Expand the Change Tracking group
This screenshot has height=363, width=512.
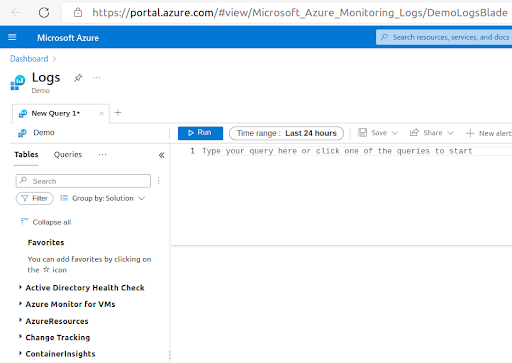point(58,337)
